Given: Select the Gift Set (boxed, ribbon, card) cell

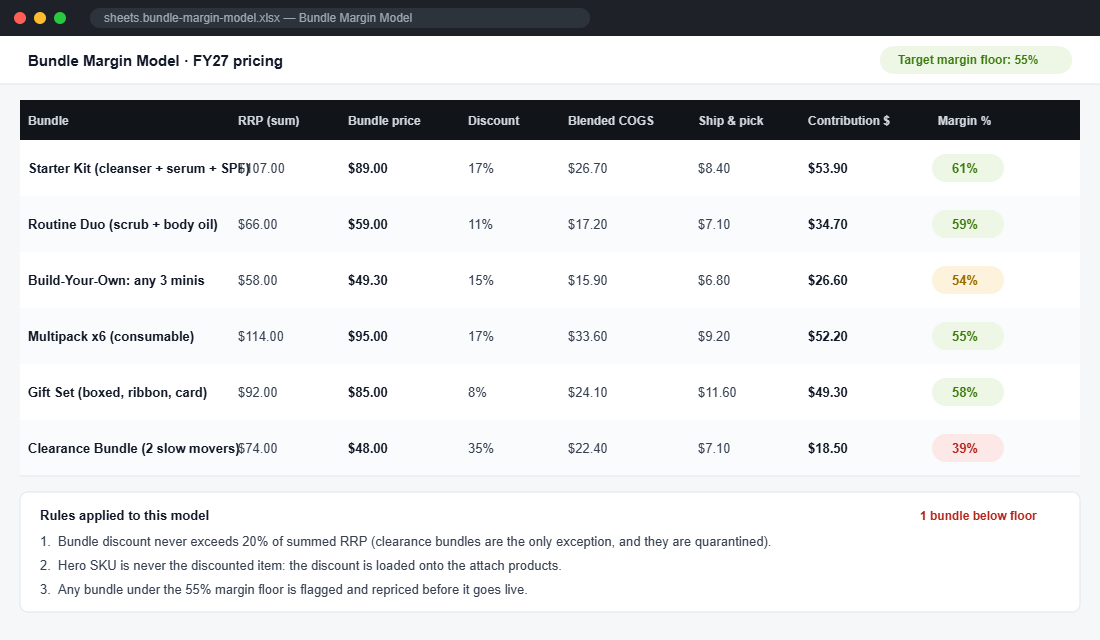Looking at the screenshot, I should pos(118,392).
